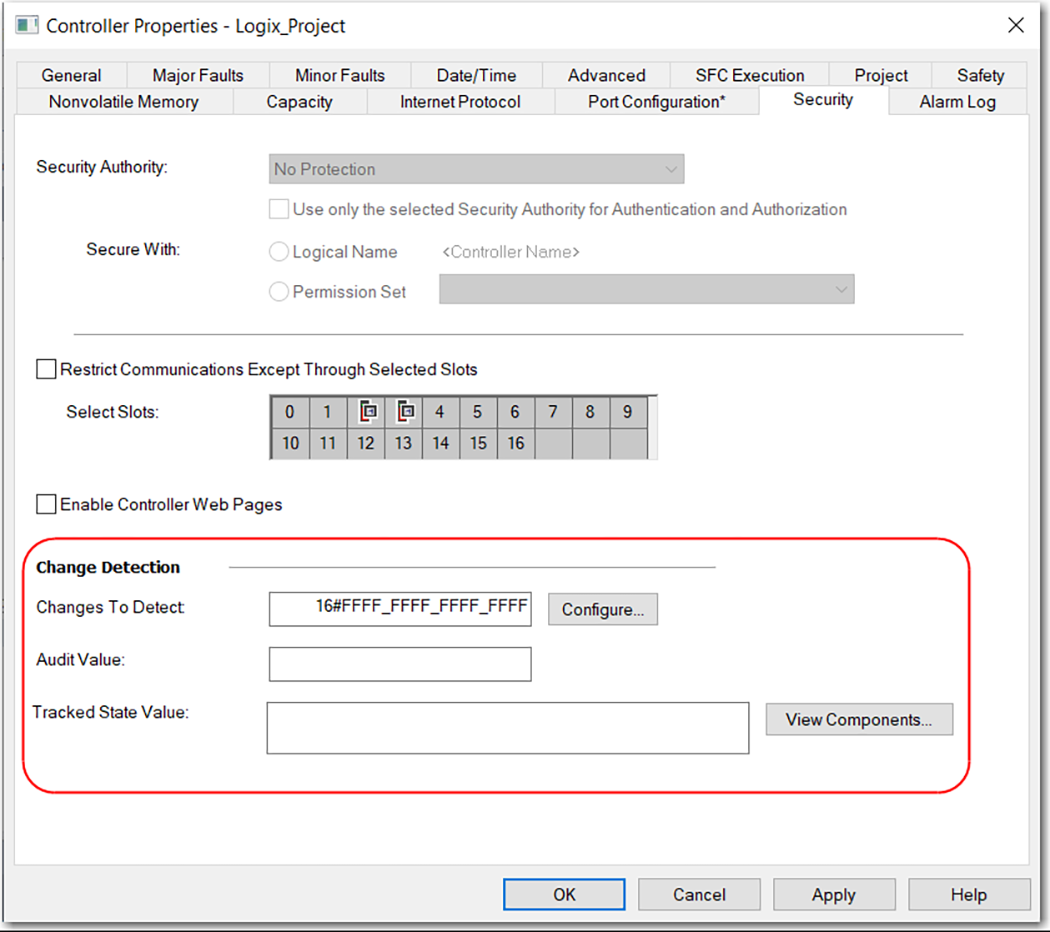Enable Restrict Communications Except Through Selected Slots
This screenshot has width=1050, height=932.
pyautogui.click(x=46, y=369)
